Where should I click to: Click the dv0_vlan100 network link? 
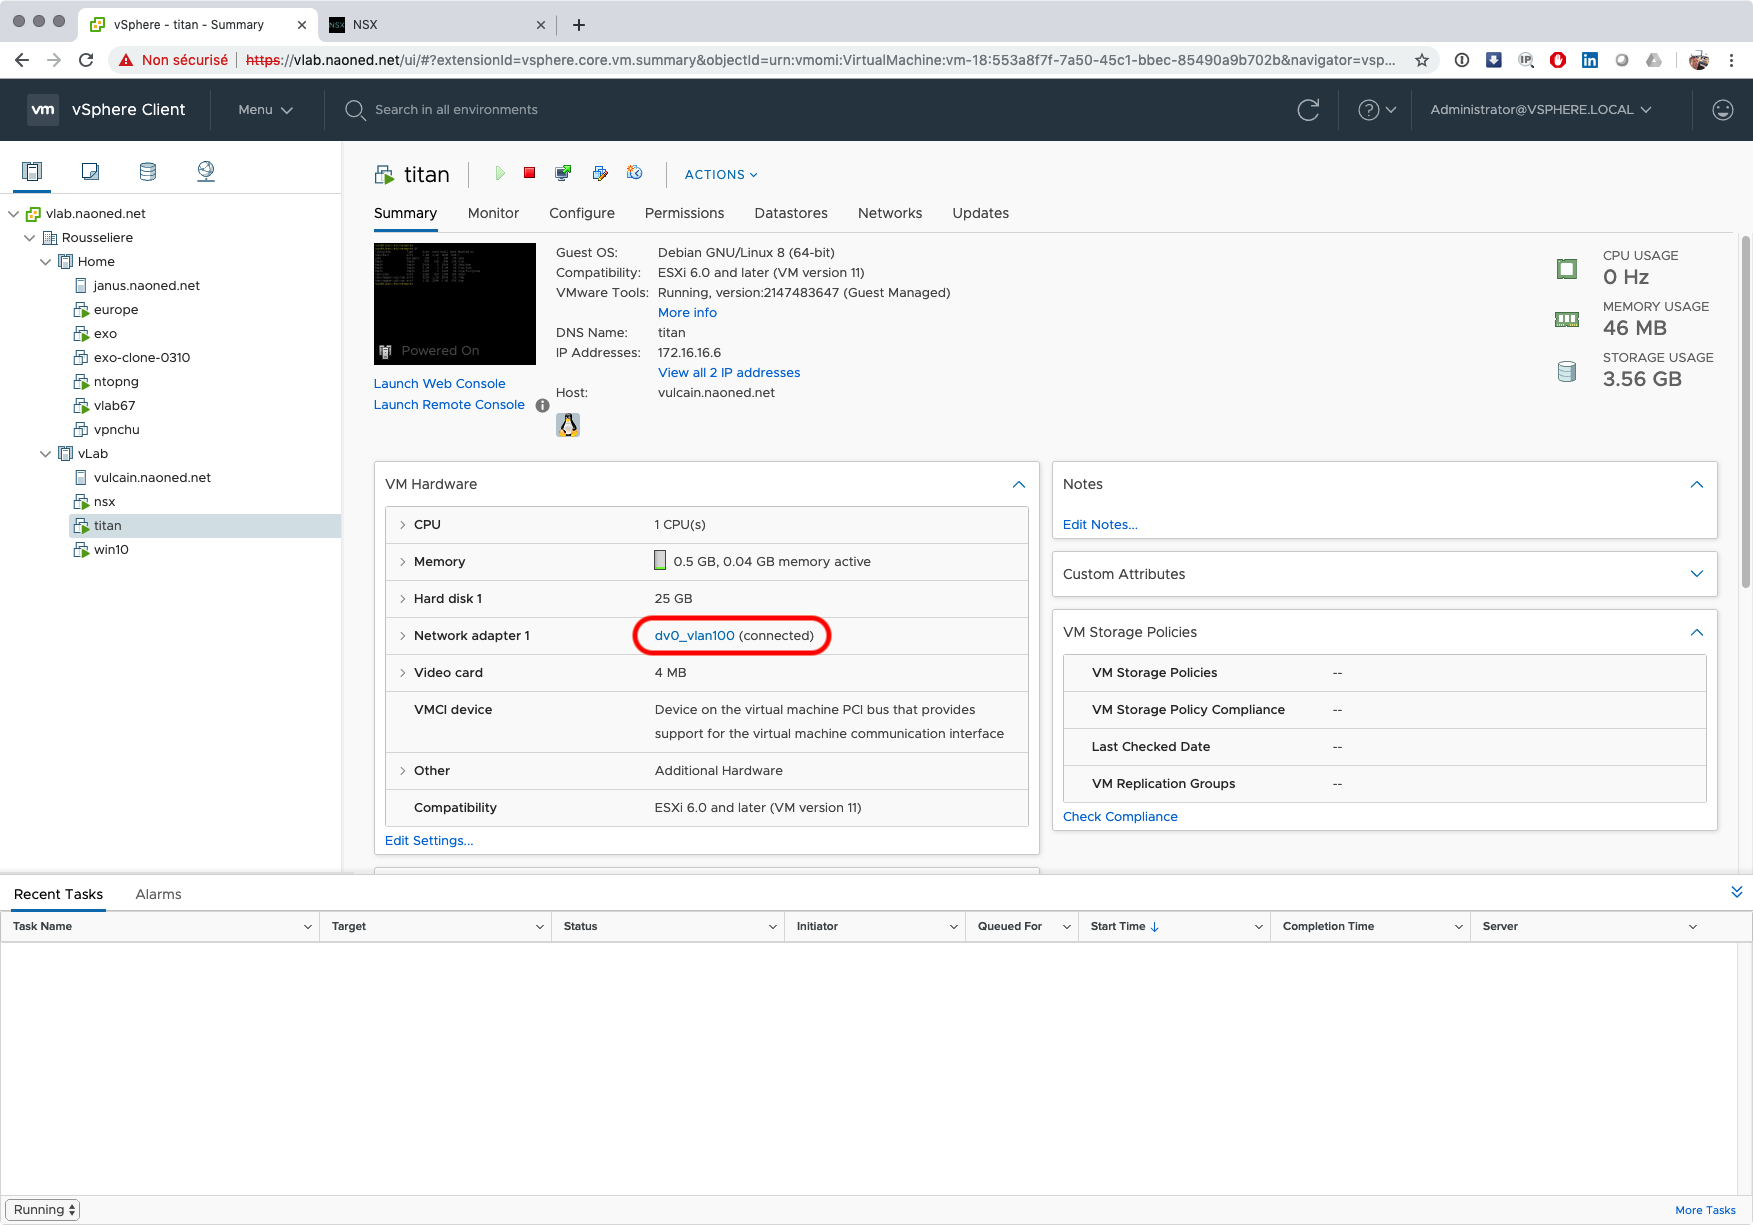694,636
